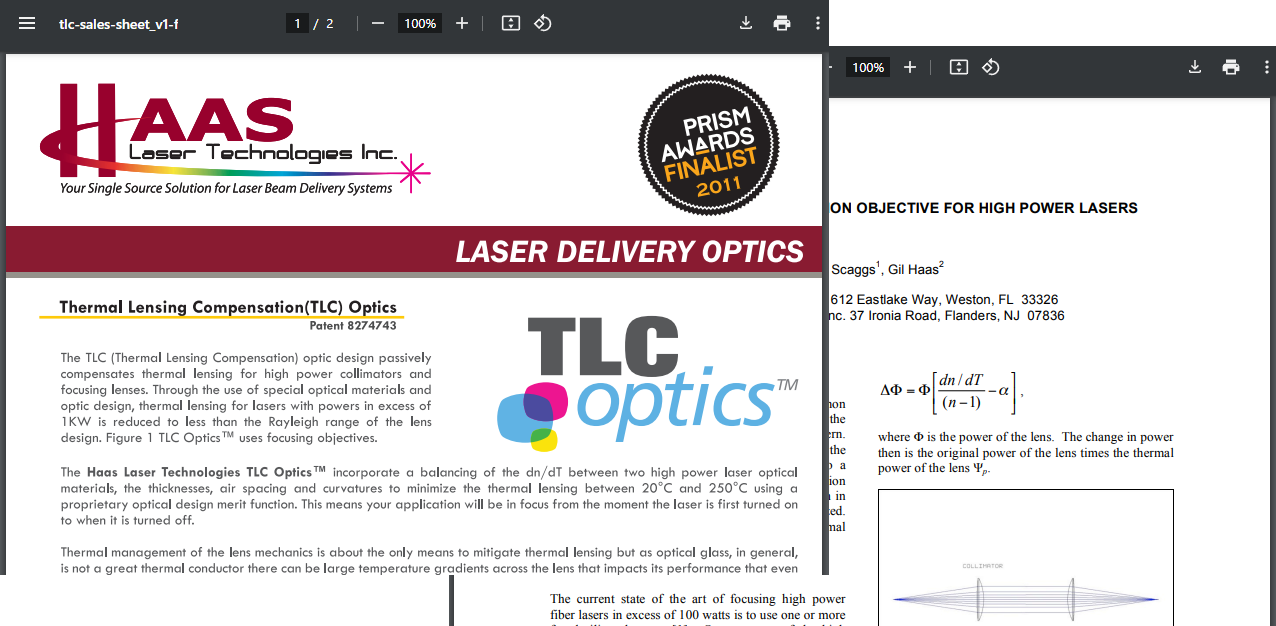Viewport: 1276px width, 626px height.
Task: Click Fit to page in the right PDF viewer
Action: (x=959, y=67)
